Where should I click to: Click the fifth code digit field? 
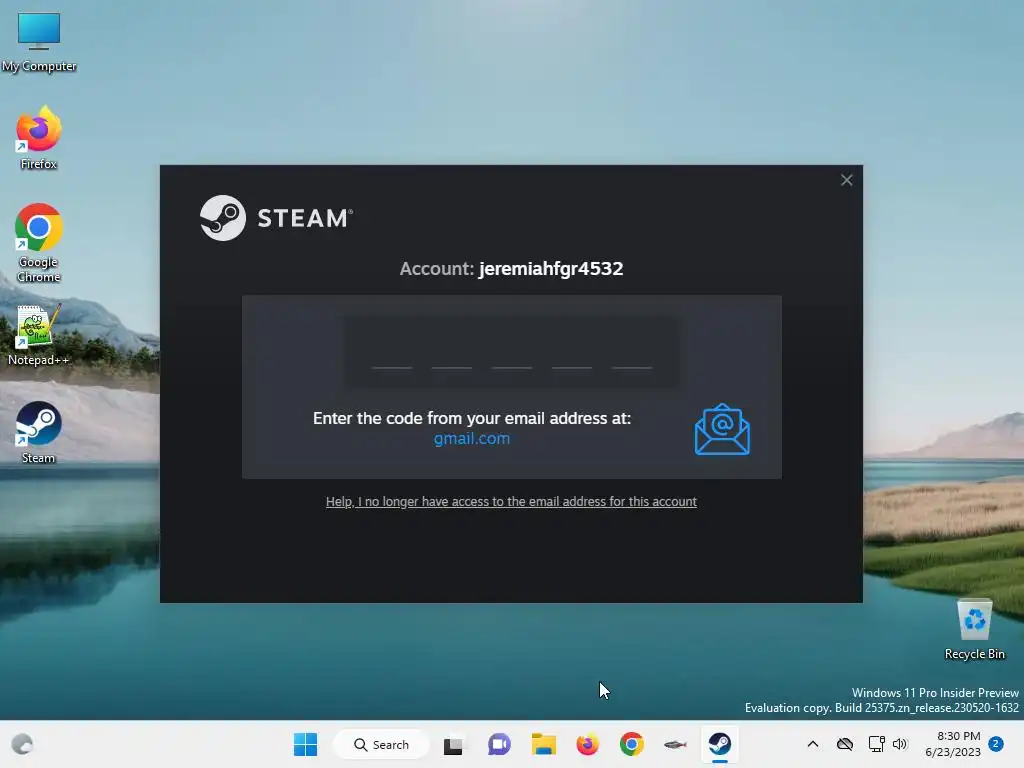coord(632,353)
